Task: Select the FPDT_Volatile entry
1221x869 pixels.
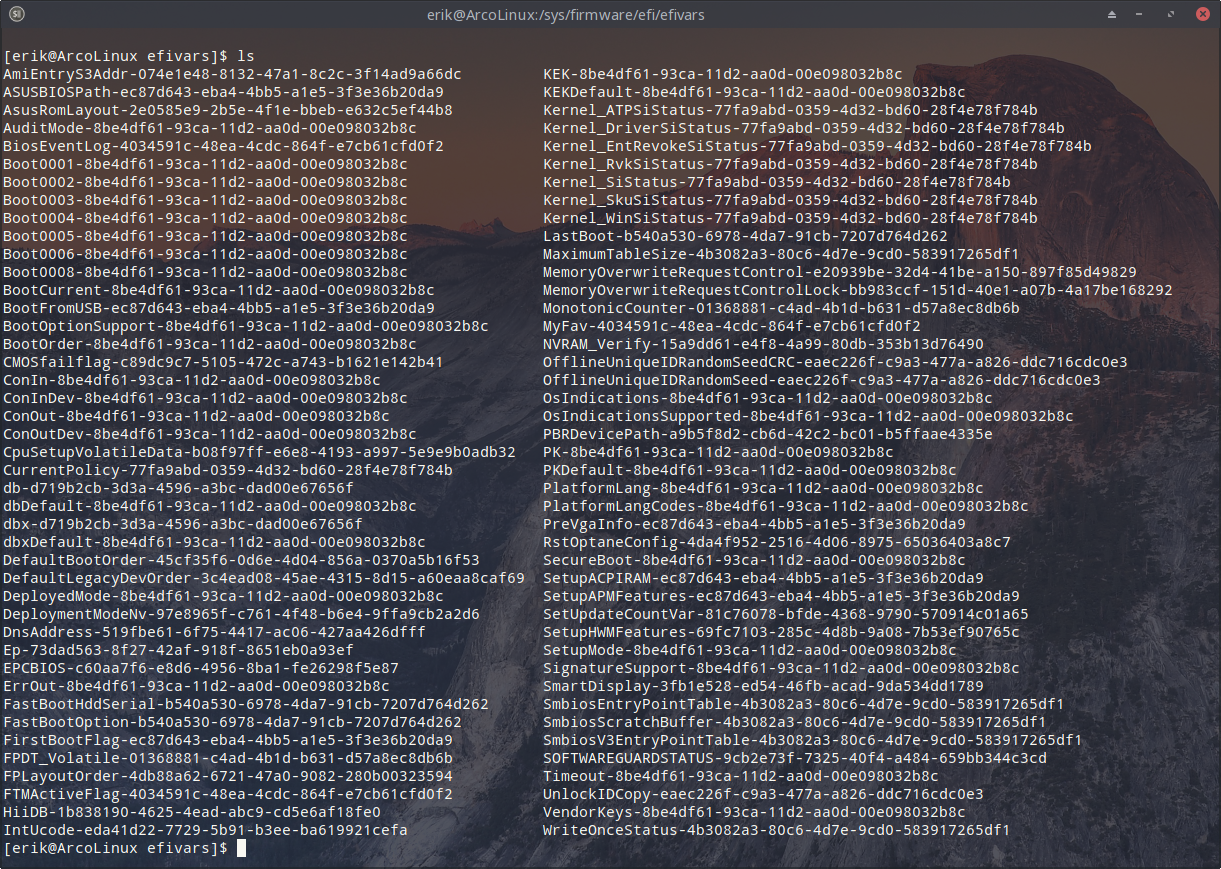Action: click(x=228, y=758)
